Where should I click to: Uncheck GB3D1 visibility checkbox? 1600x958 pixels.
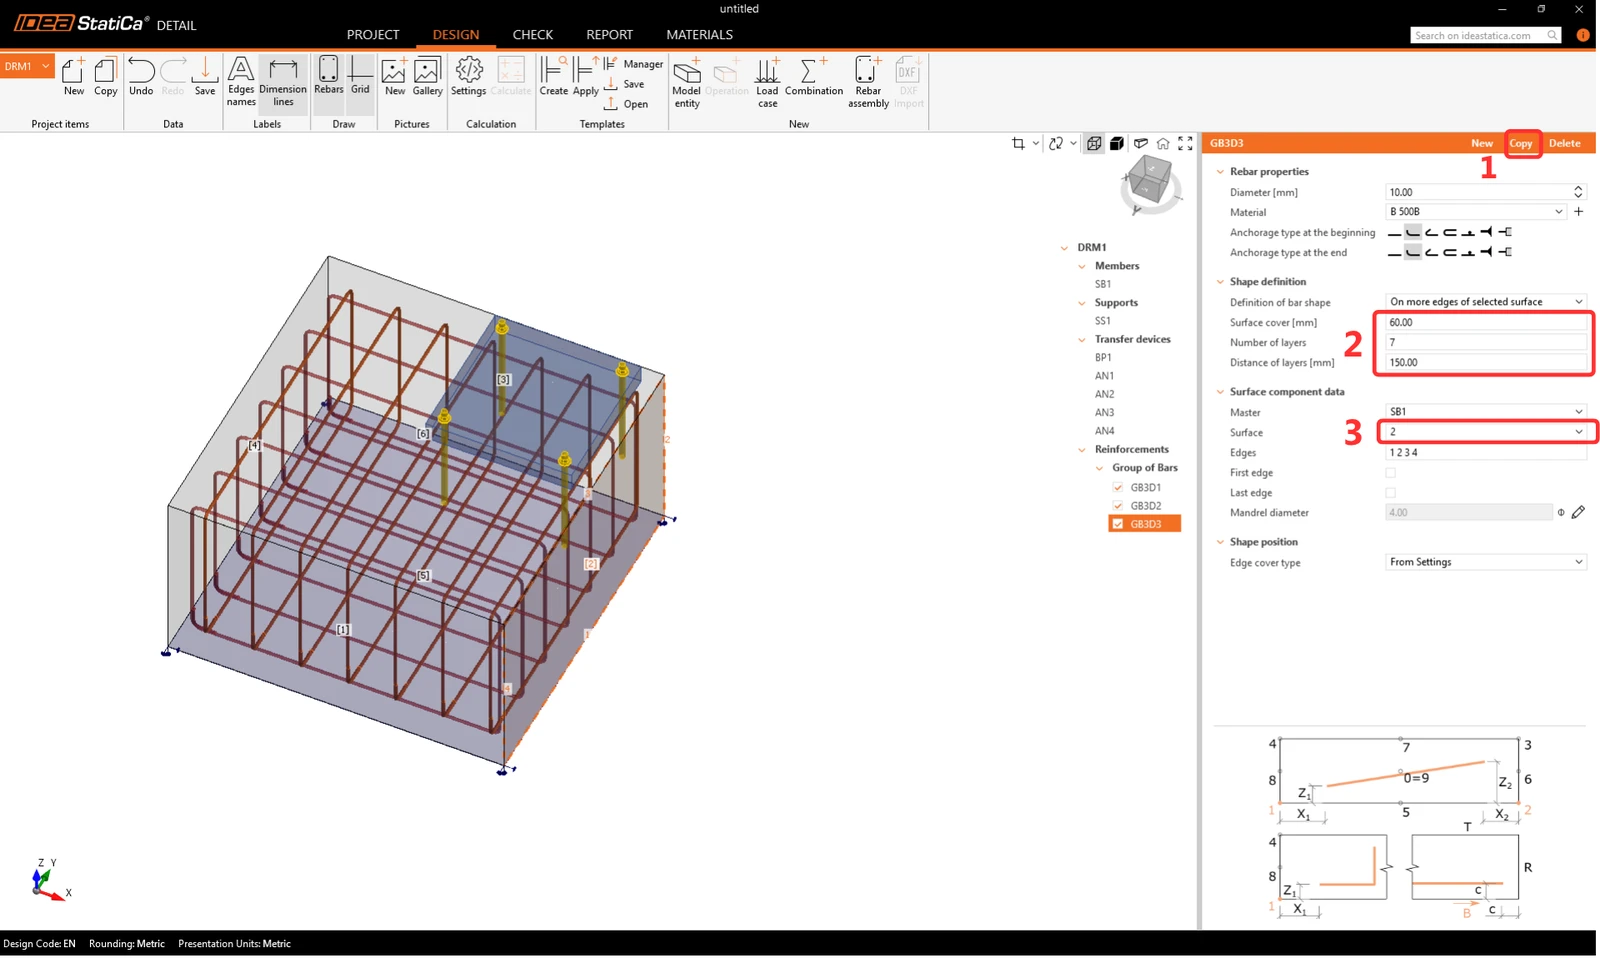(1118, 488)
